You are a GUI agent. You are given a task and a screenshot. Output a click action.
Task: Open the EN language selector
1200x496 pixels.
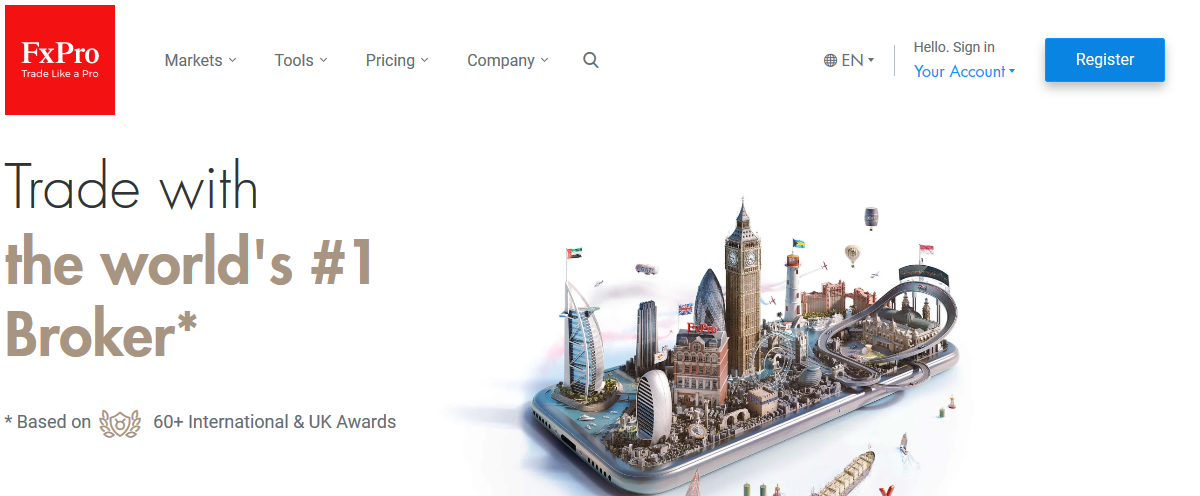(849, 60)
